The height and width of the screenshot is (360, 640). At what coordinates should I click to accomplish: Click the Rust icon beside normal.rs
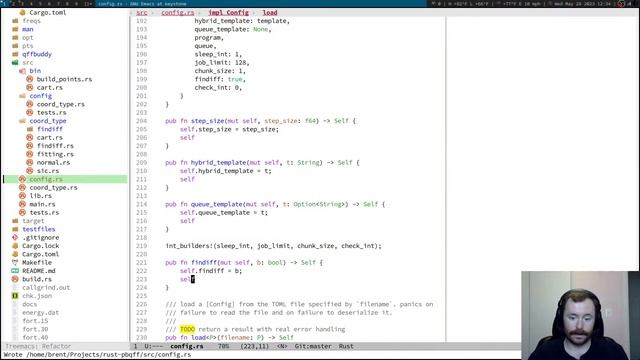click(29, 162)
